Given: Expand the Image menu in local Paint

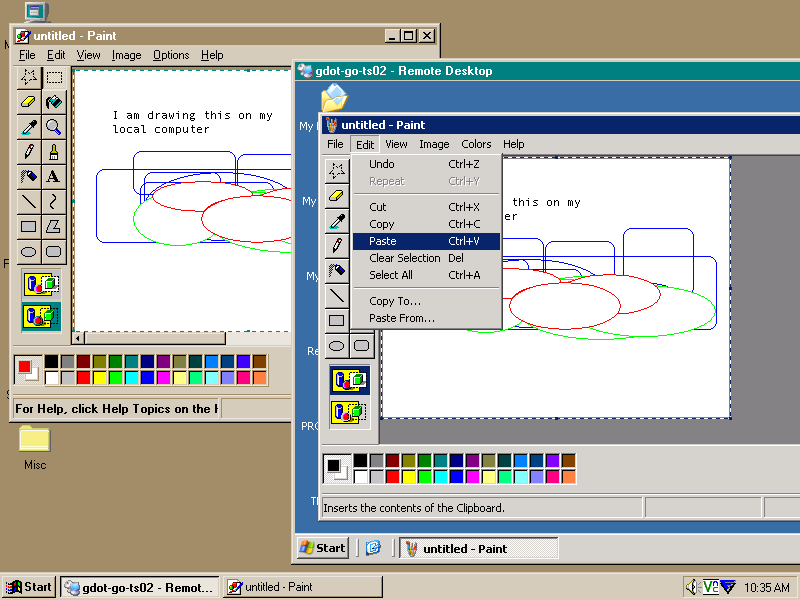Looking at the screenshot, I should pyautogui.click(x=126, y=55).
